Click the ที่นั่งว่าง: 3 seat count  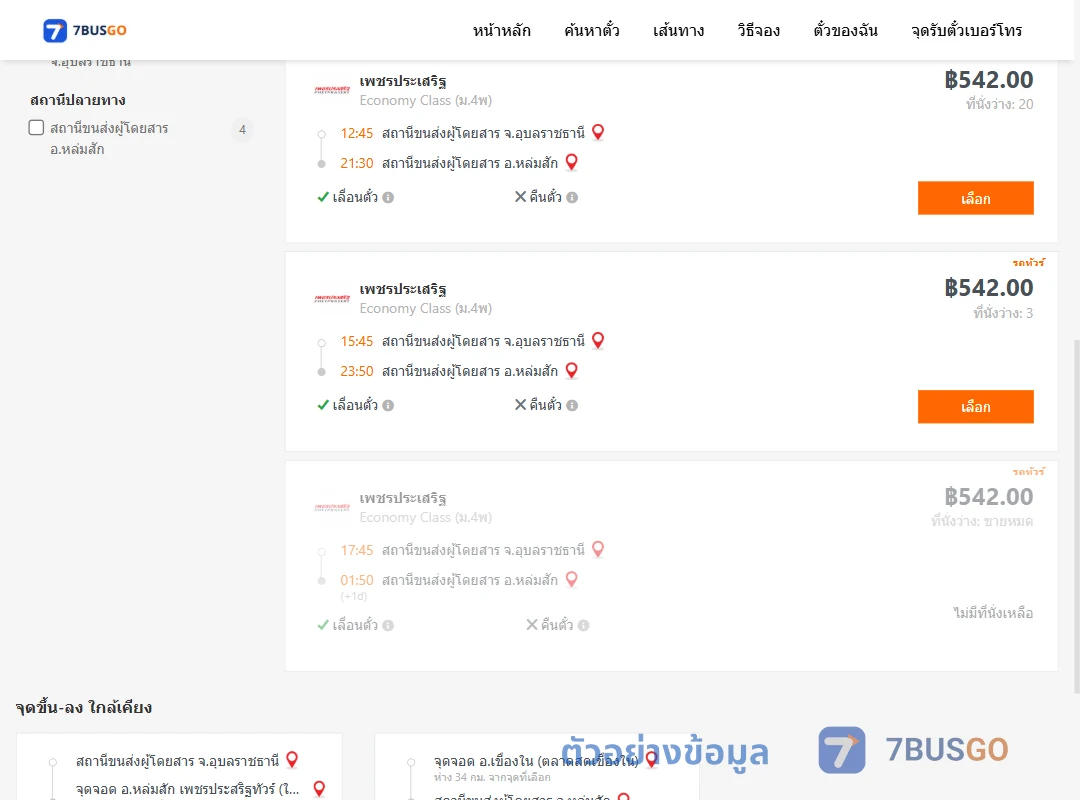[x=1003, y=313]
